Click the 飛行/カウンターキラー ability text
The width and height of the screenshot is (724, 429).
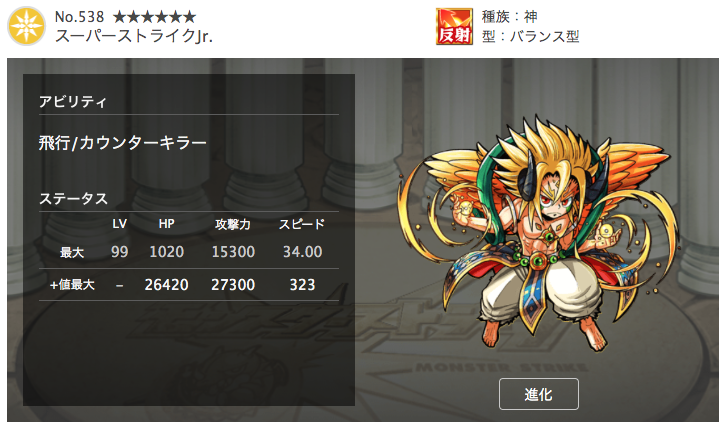(122, 143)
